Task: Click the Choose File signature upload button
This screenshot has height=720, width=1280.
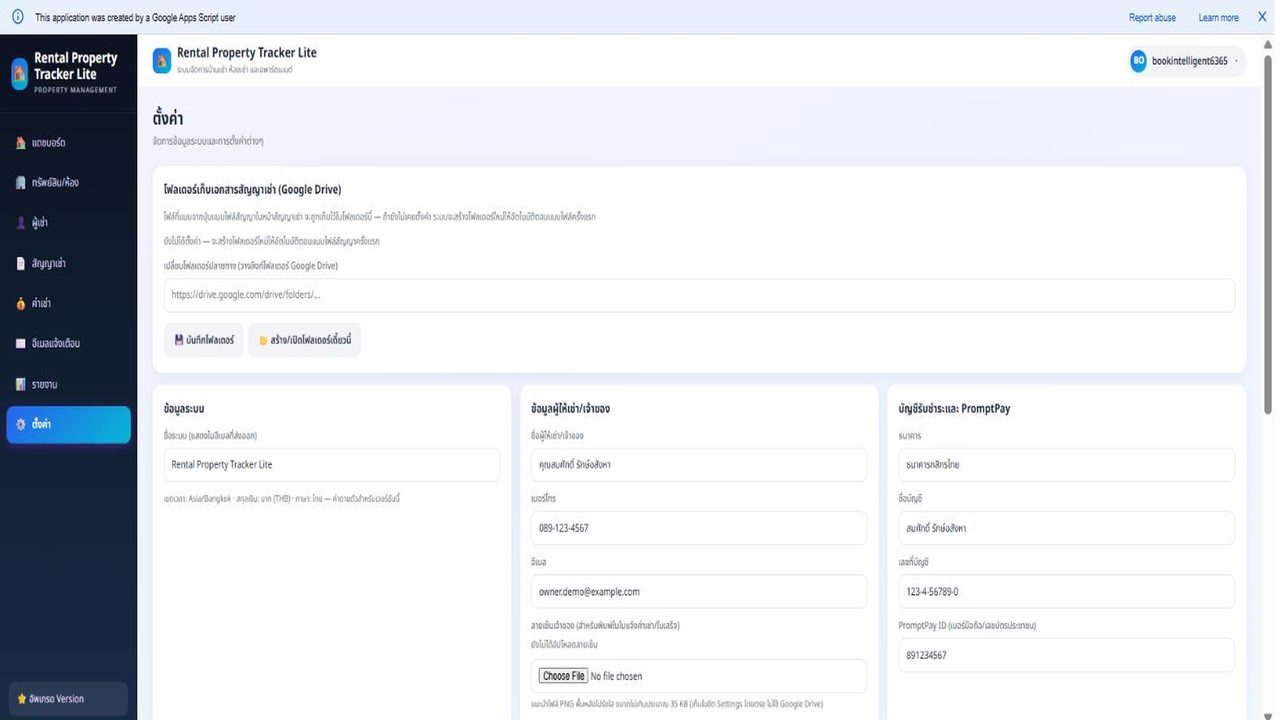Action: click(564, 676)
